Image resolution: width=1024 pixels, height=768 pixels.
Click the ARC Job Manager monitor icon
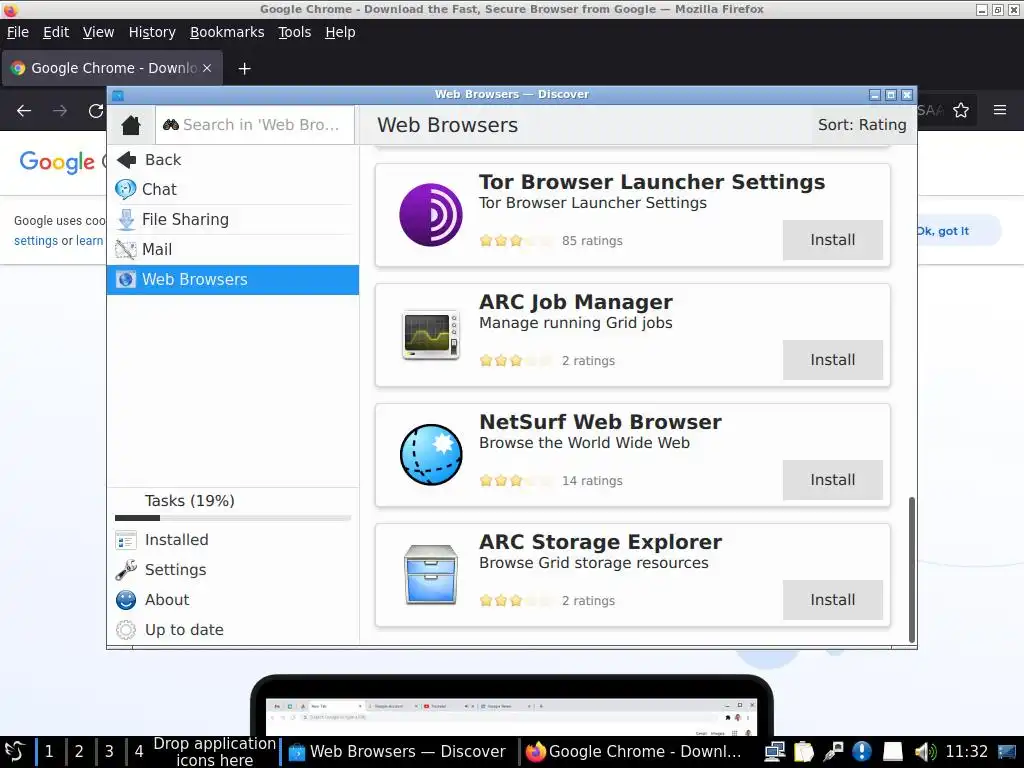pos(431,335)
